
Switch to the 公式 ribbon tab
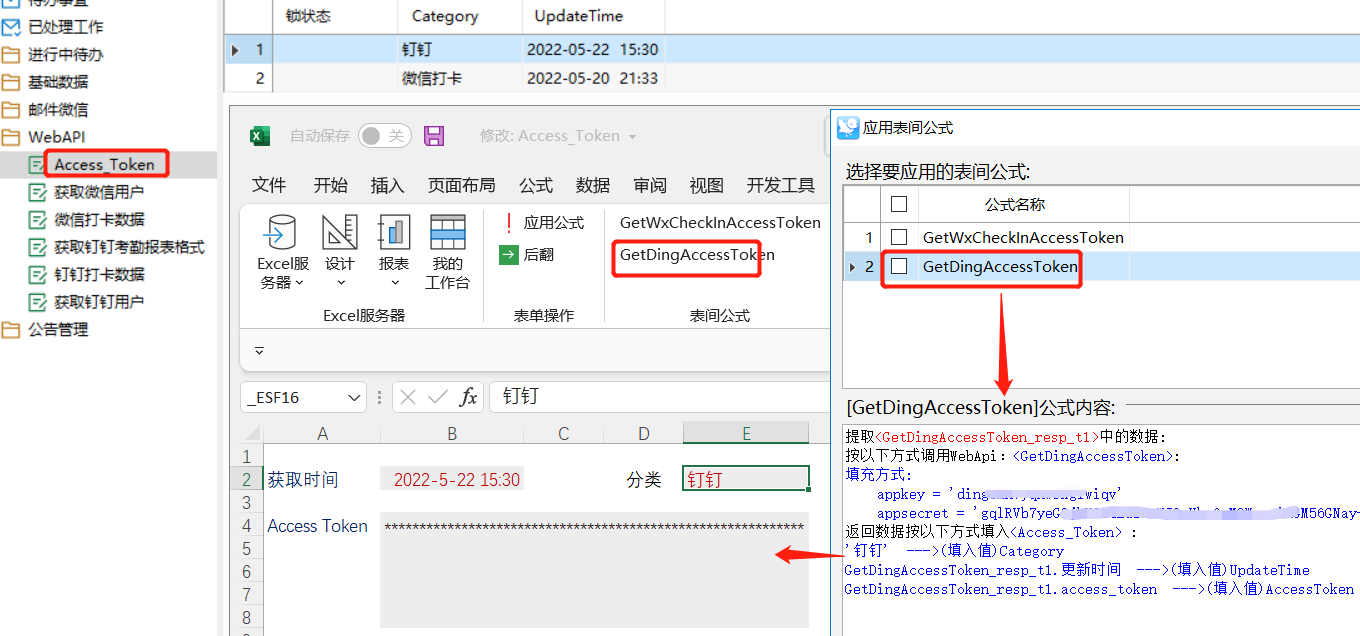click(x=536, y=184)
